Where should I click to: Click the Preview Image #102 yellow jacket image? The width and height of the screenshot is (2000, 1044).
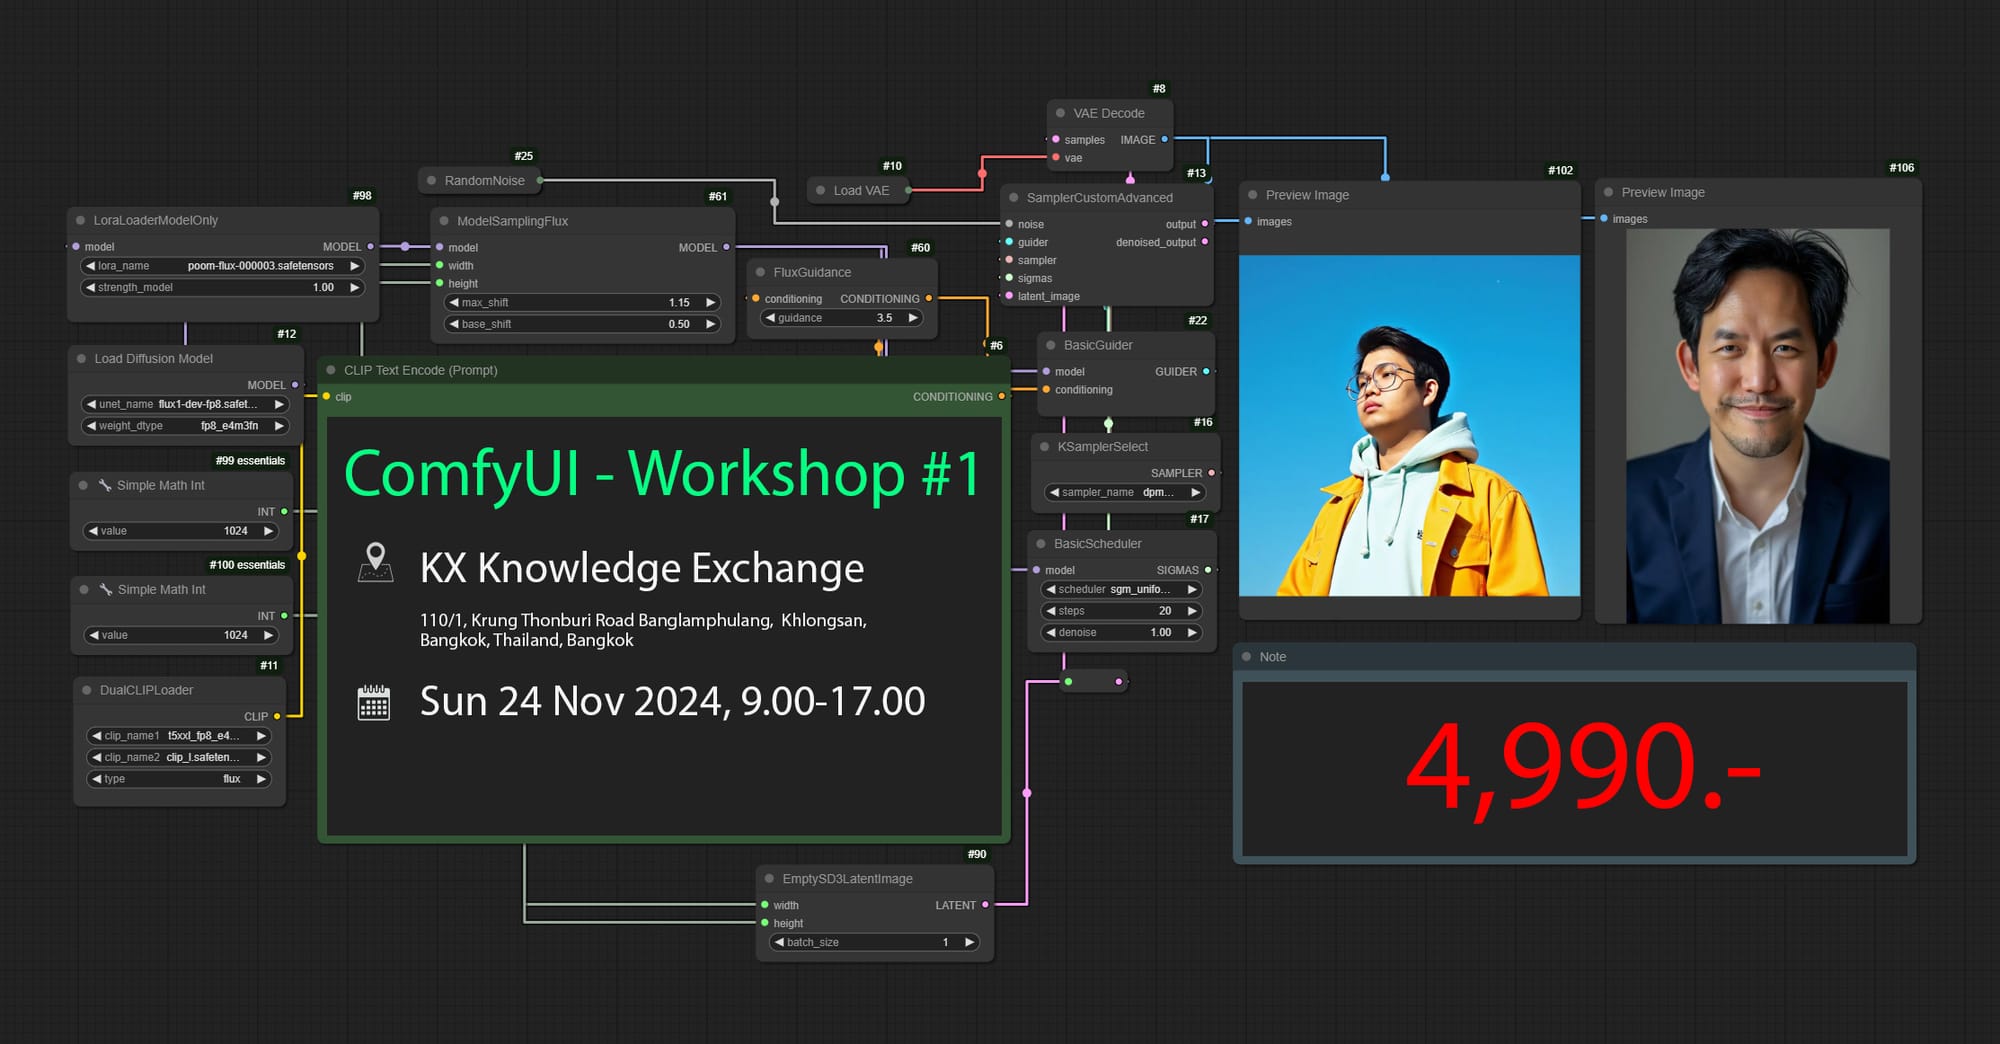pyautogui.click(x=1410, y=426)
